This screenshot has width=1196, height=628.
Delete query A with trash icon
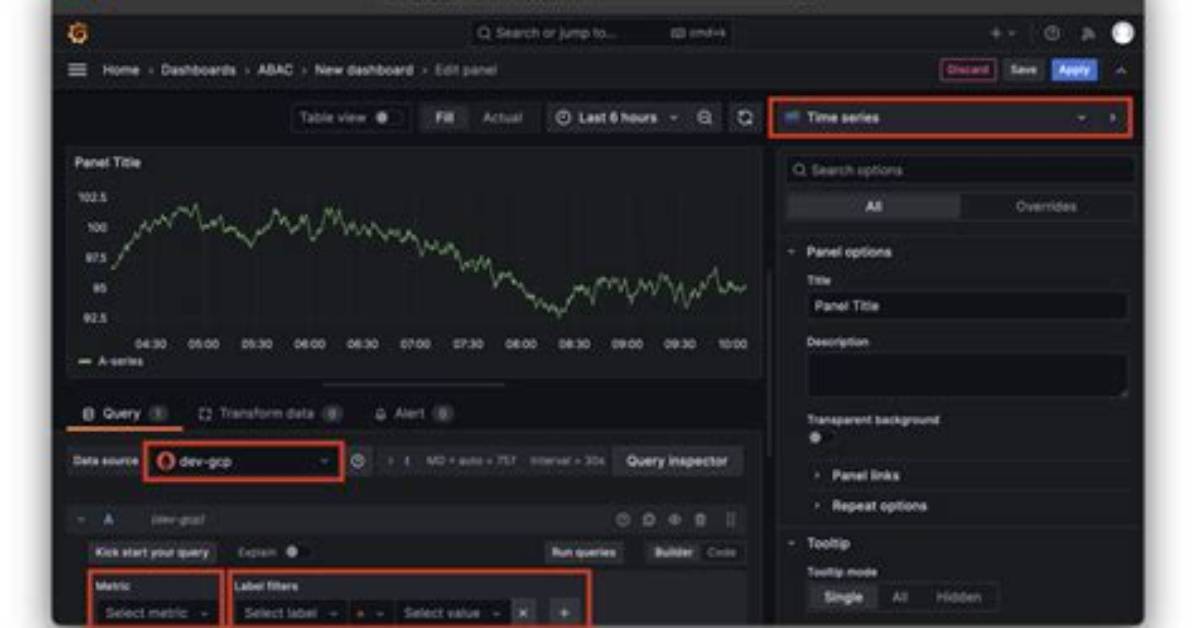[x=700, y=520]
